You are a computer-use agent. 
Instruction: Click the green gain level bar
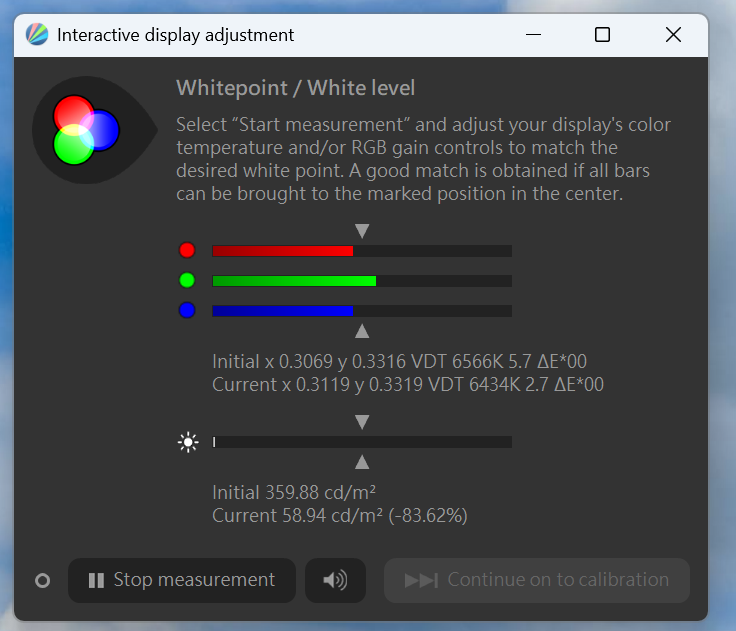(x=362, y=281)
